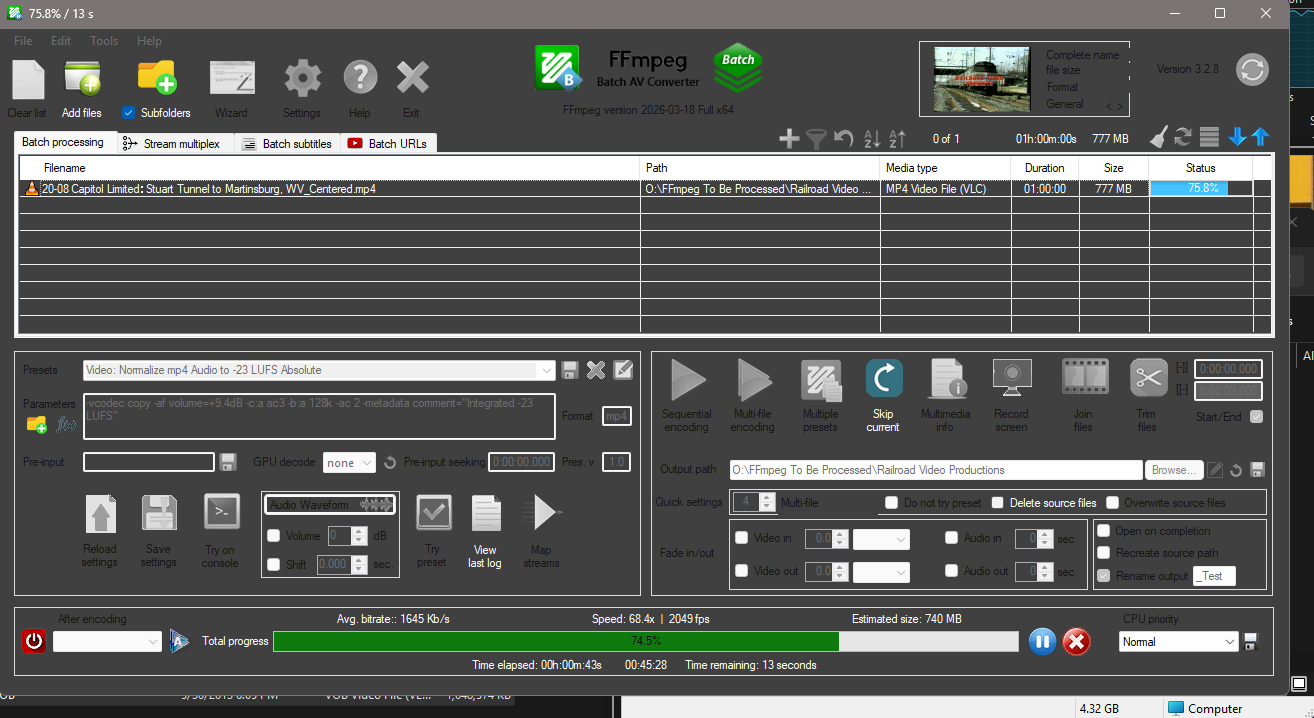Check Do not try preset
The image size is (1314, 718).
pos(892,503)
